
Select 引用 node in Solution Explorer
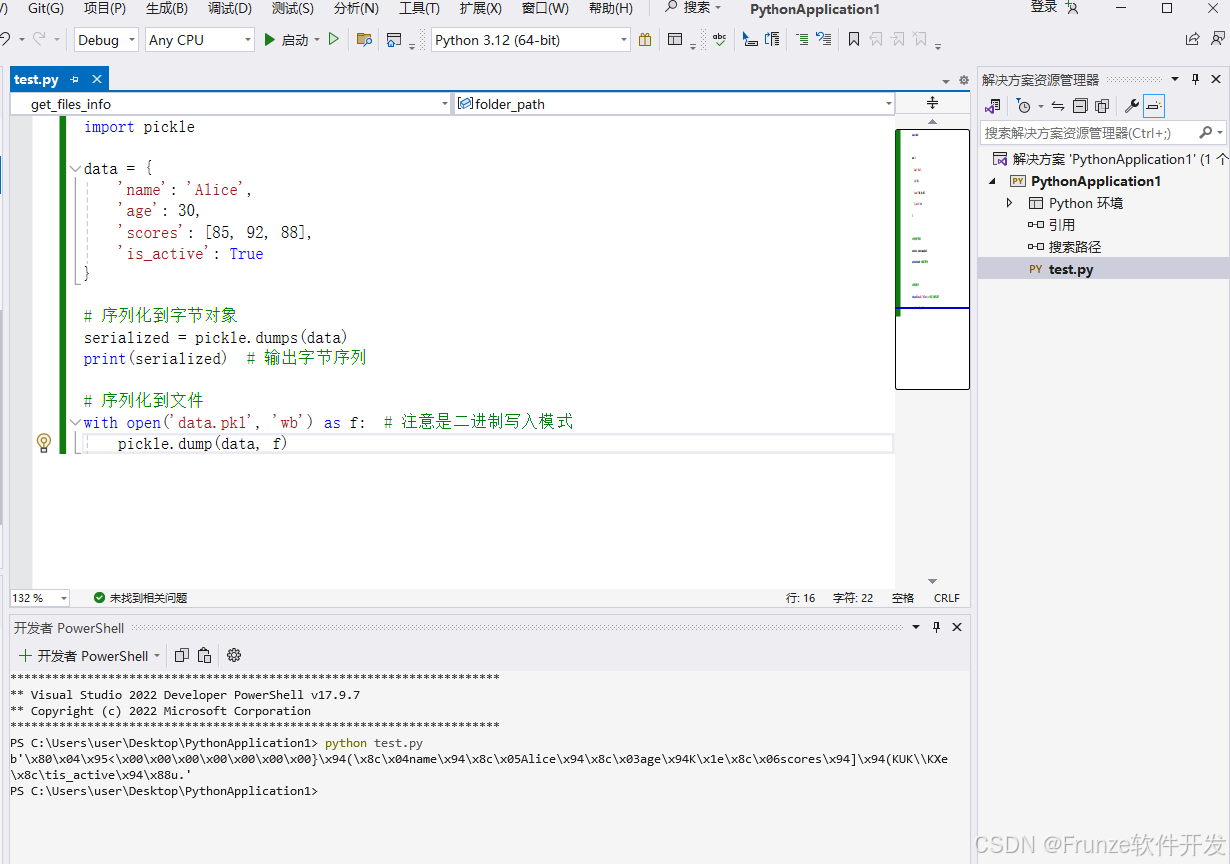(1062, 225)
